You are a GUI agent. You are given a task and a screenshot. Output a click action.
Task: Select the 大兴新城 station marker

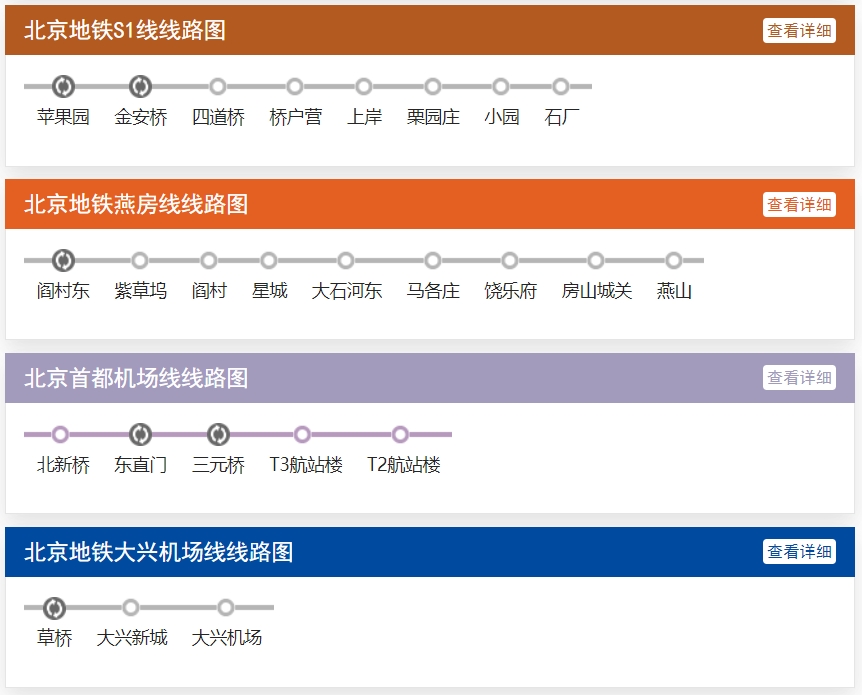click(x=131, y=608)
